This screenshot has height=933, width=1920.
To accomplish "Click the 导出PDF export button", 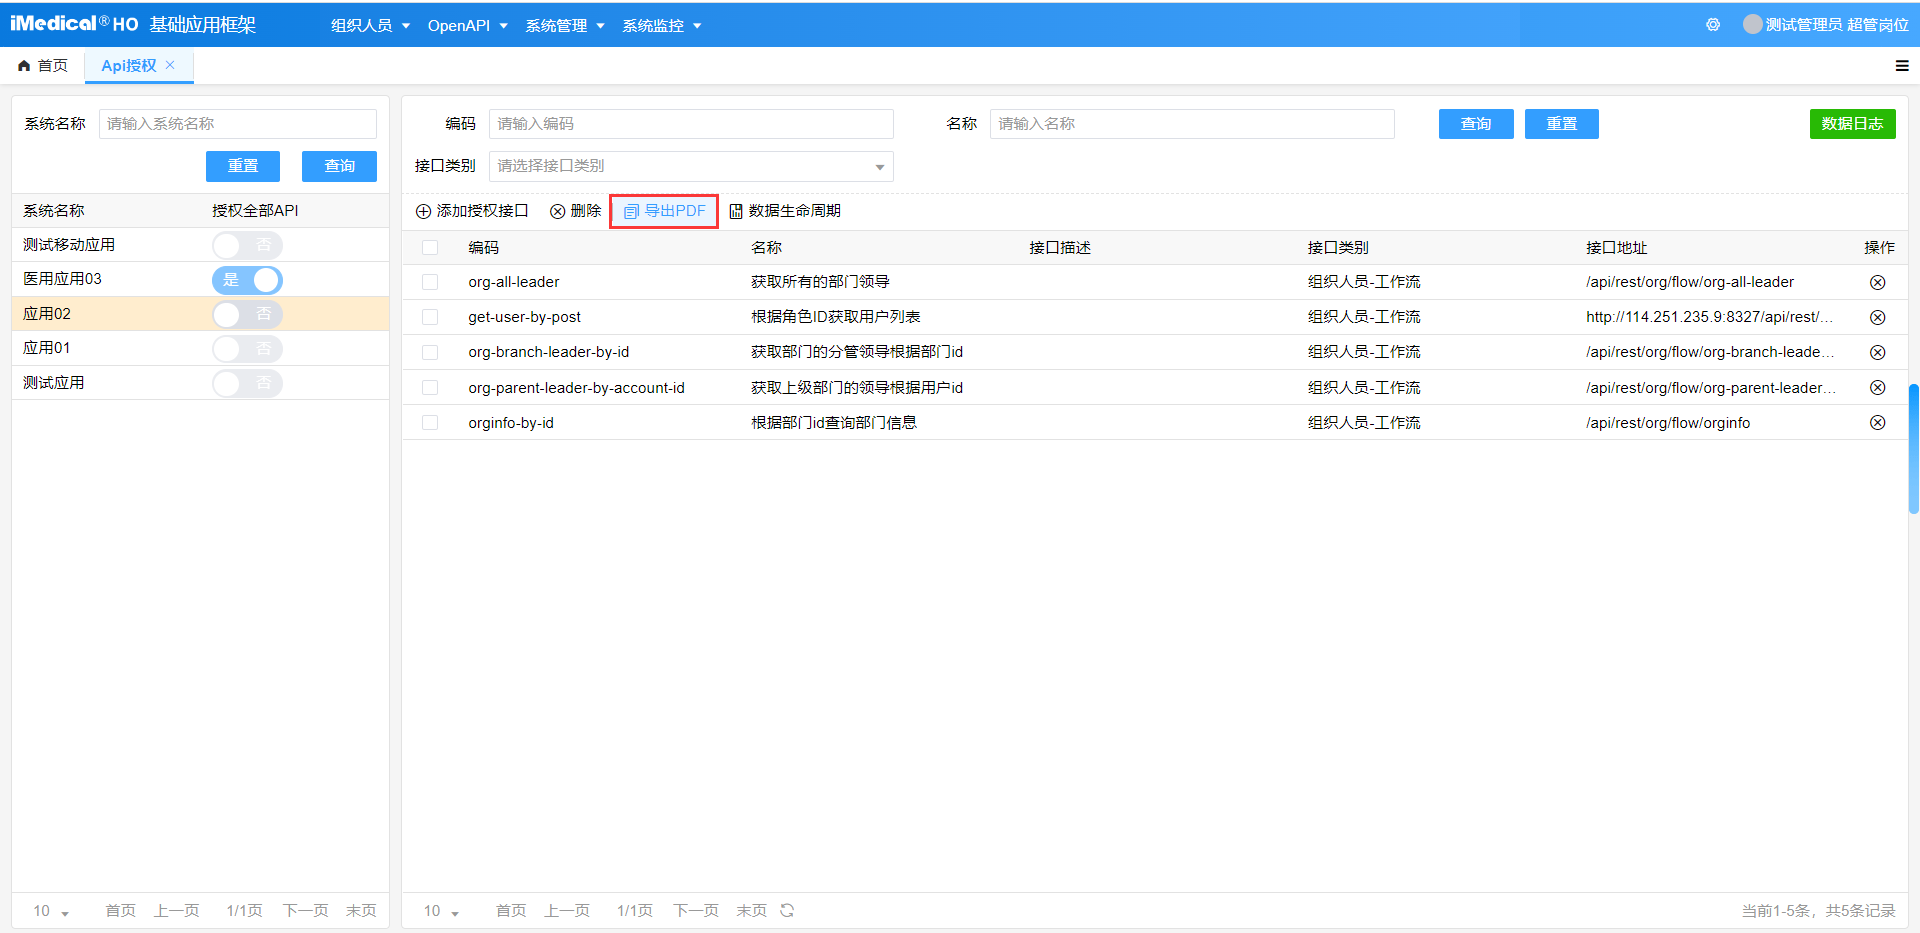I will tap(665, 211).
